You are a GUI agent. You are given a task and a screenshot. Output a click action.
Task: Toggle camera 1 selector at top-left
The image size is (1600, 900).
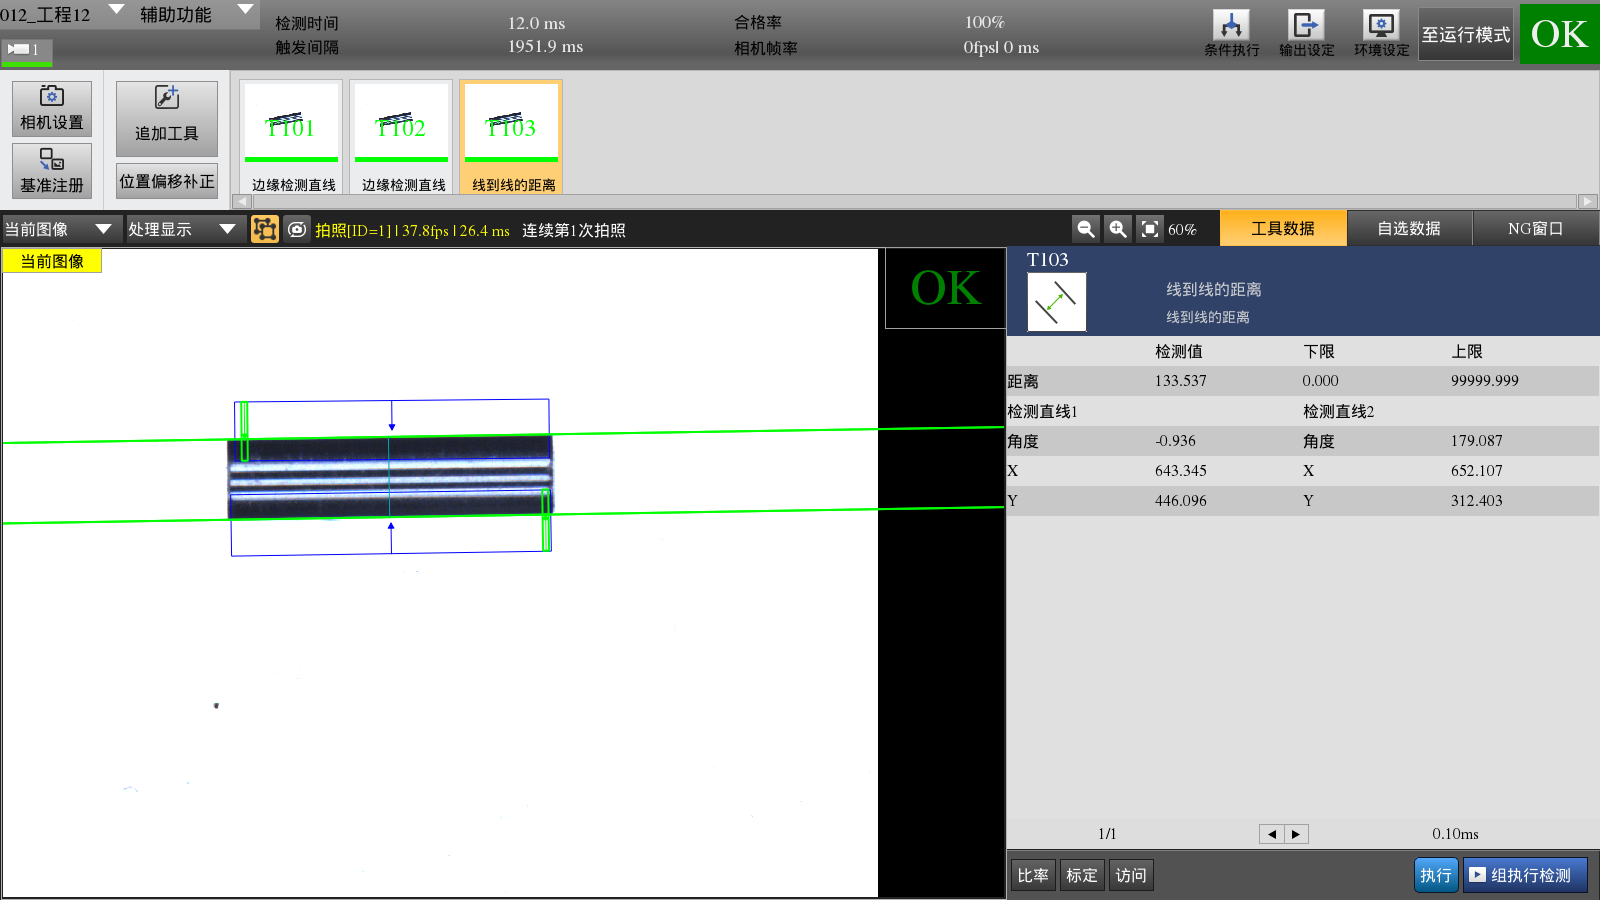[x=25, y=50]
